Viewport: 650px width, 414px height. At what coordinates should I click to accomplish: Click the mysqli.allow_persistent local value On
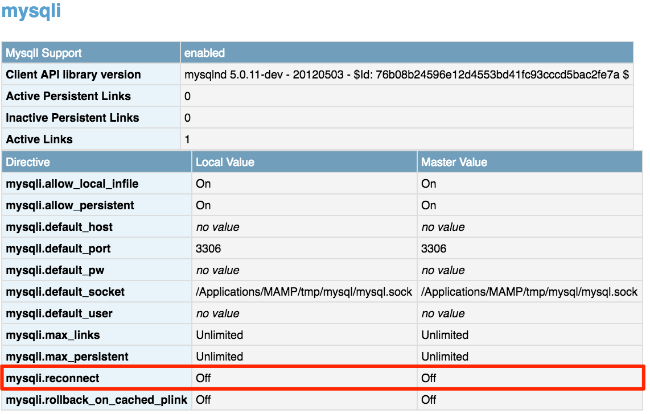point(203,205)
